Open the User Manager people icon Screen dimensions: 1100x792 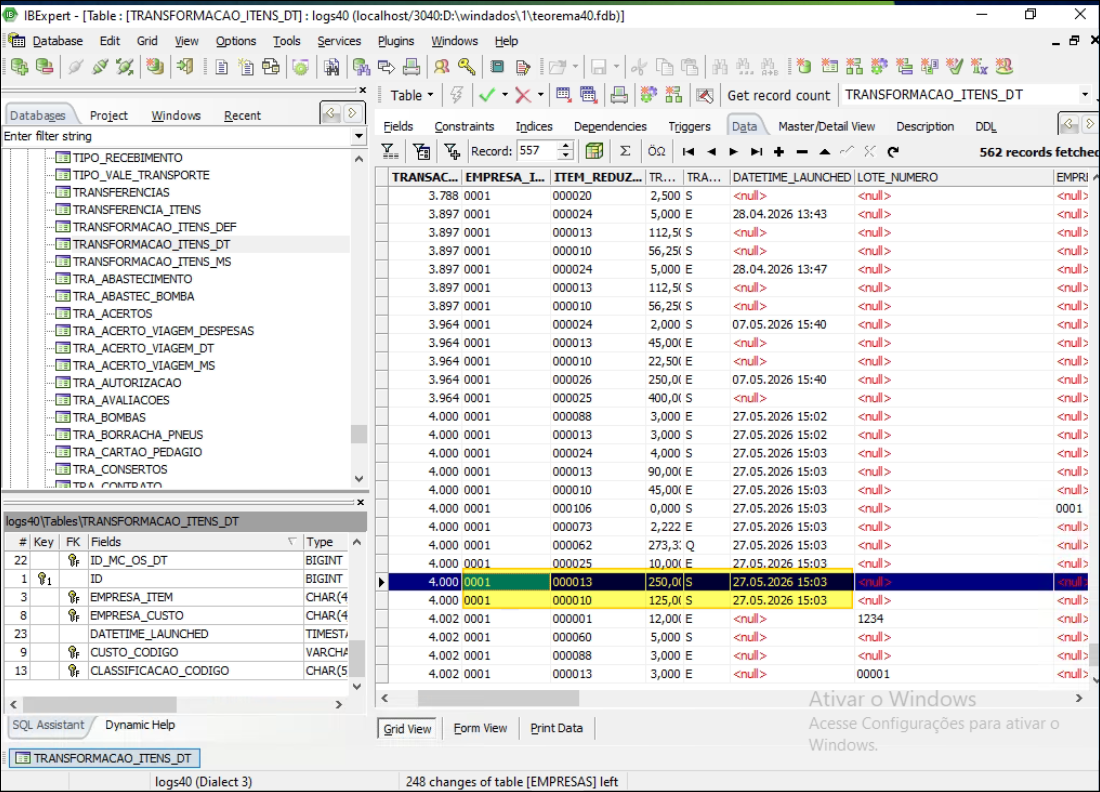coord(441,67)
